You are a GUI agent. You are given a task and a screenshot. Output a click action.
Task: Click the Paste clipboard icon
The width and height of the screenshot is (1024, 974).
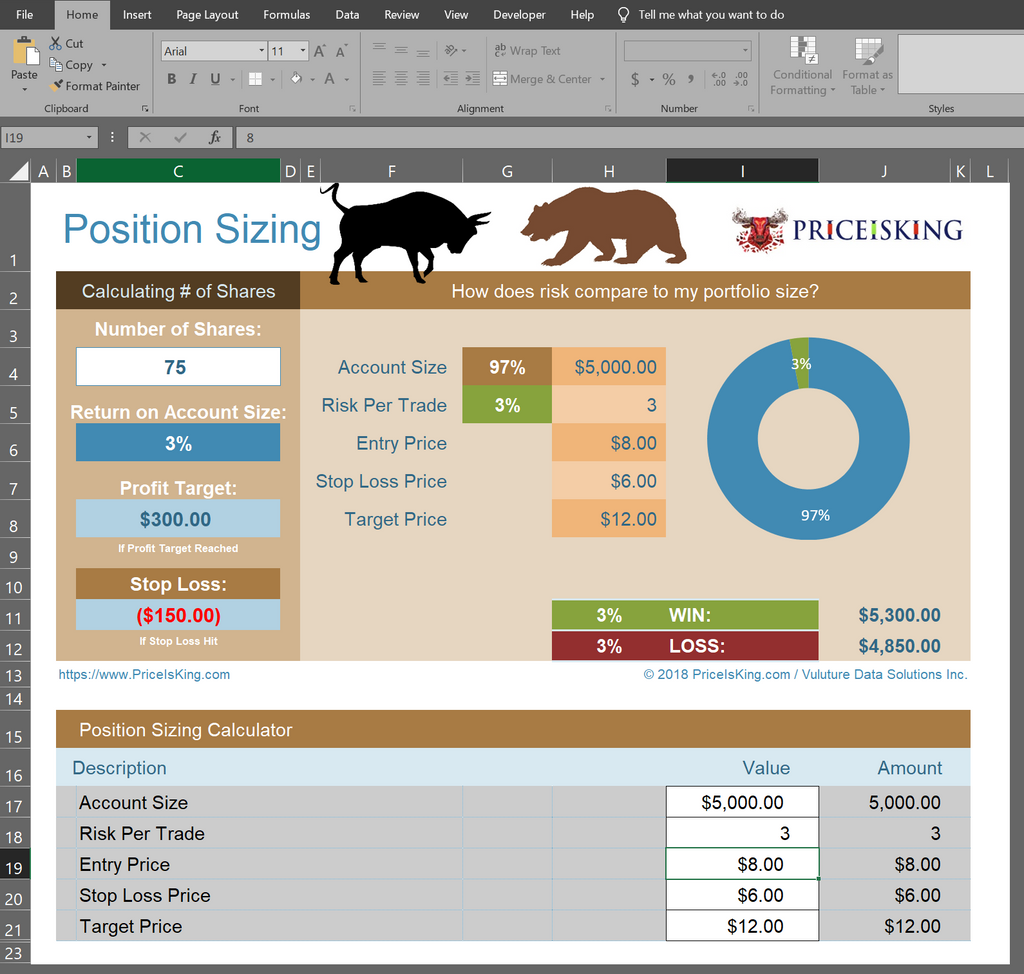click(25, 51)
